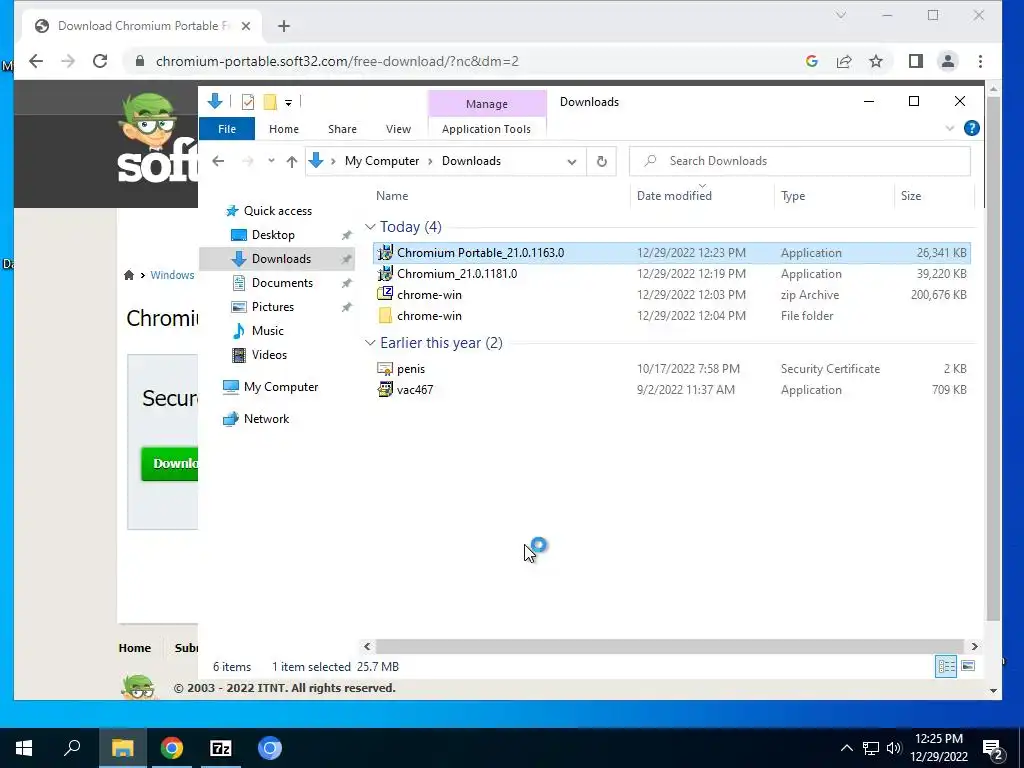Select Chromium_21.0.1181.0 application file
The height and width of the screenshot is (768, 1024).
671,274
